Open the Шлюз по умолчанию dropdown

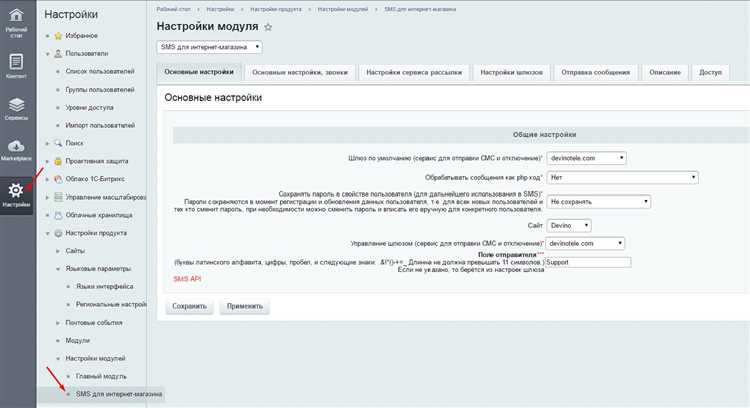pyautogui.click(x=586, y=158)
